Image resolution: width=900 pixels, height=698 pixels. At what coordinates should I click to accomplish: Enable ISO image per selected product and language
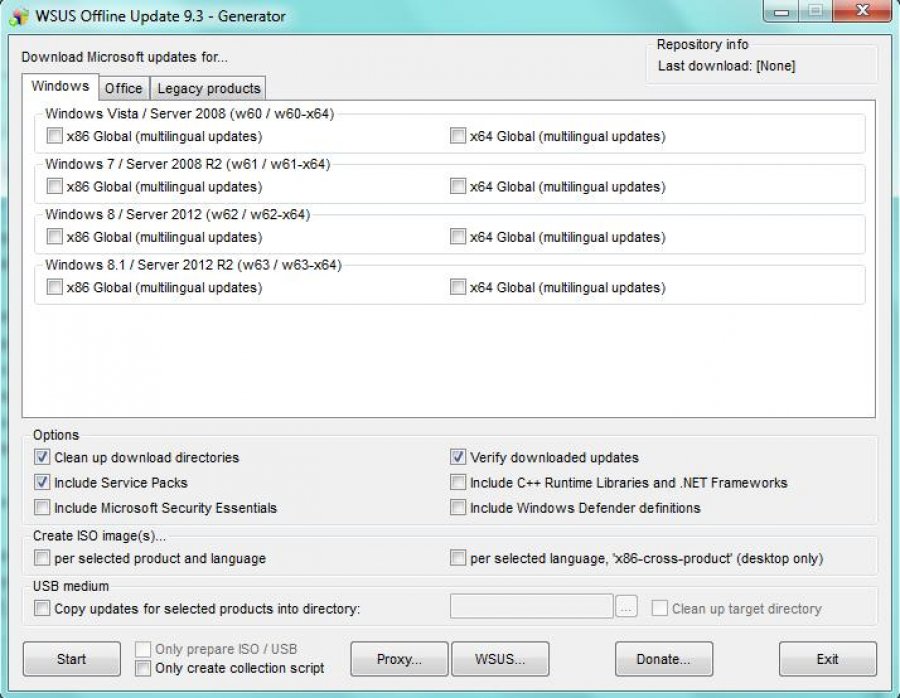(x=42, y=558)
